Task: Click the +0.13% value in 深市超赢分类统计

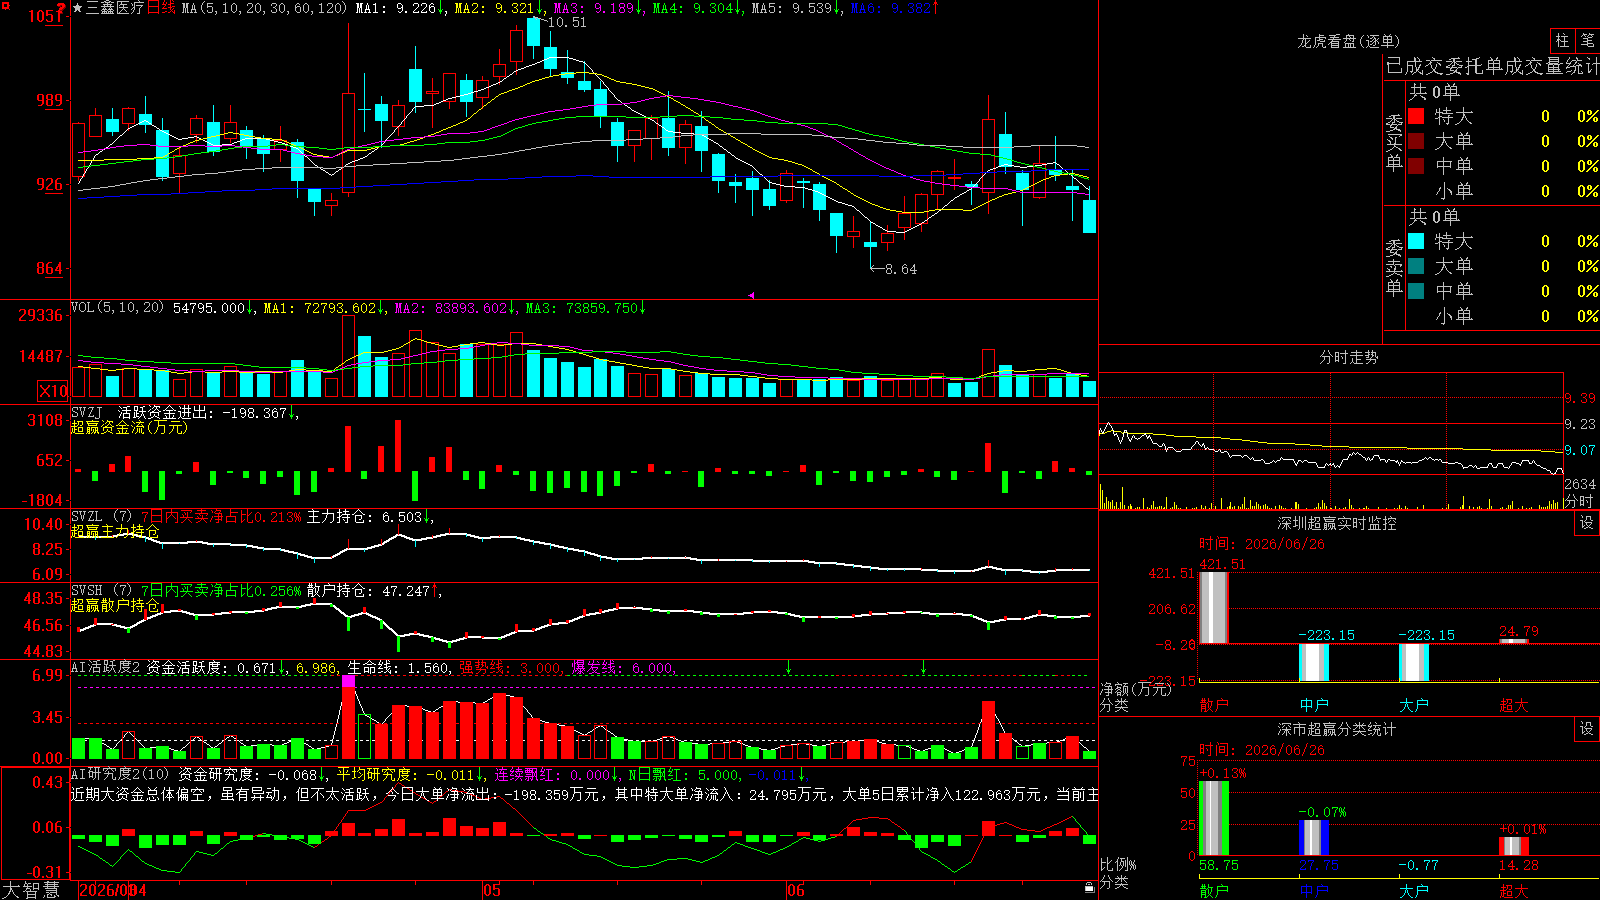Action: [x=1223, y=773]
